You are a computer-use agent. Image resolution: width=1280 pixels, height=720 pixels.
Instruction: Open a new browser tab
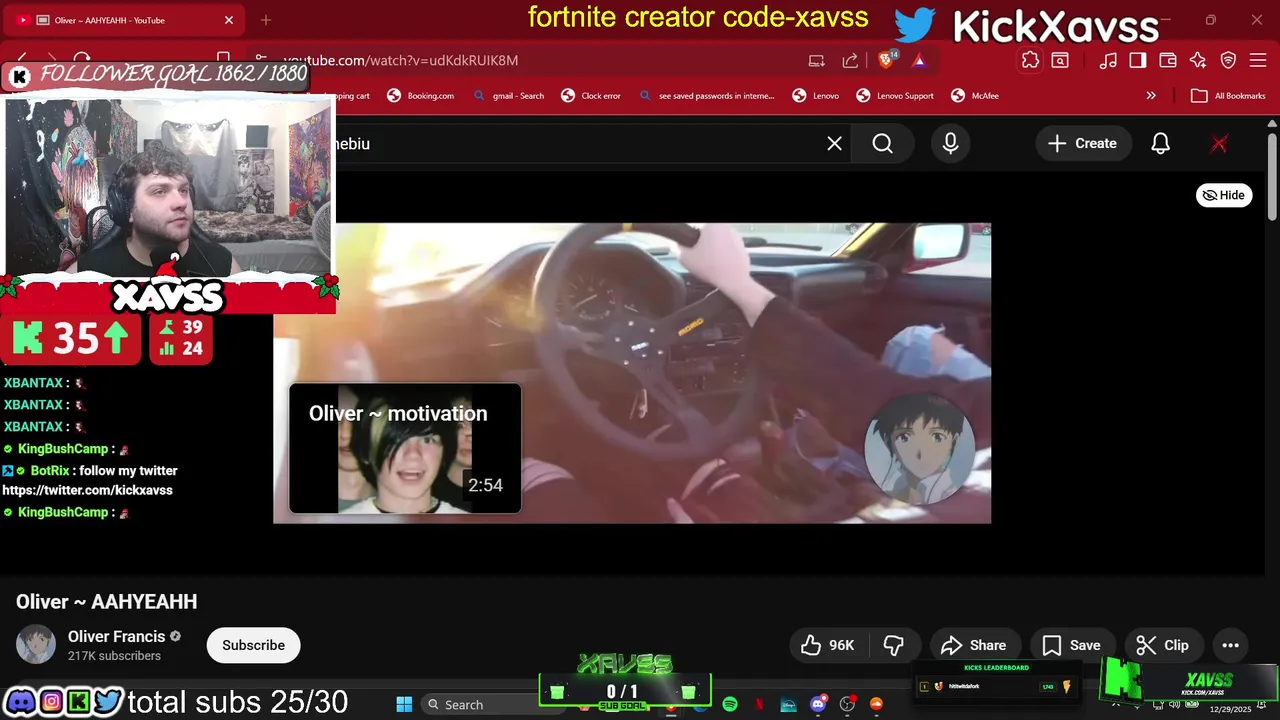[x=266, y=20]
